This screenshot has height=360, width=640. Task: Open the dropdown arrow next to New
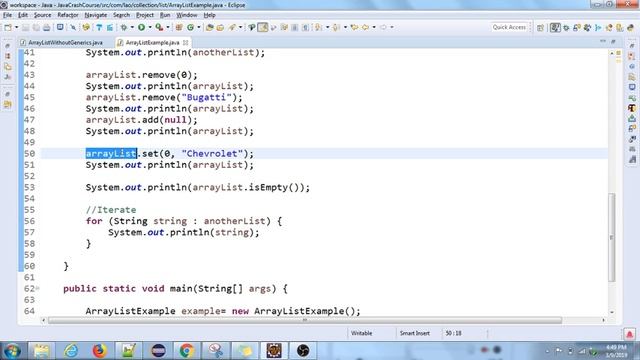pyautogui.click(x=16, y=27)
